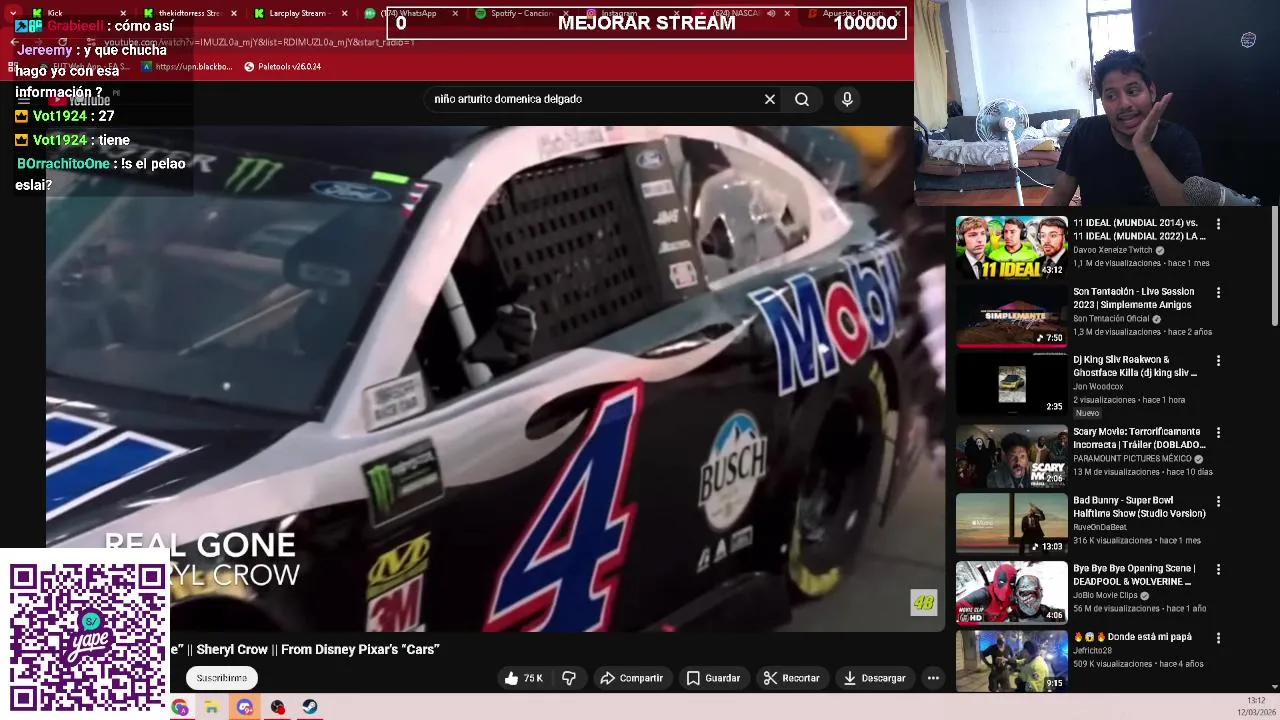
Task: Open options menu for 'Donde está mi papá' video
Action: [x=1218, y=637]
